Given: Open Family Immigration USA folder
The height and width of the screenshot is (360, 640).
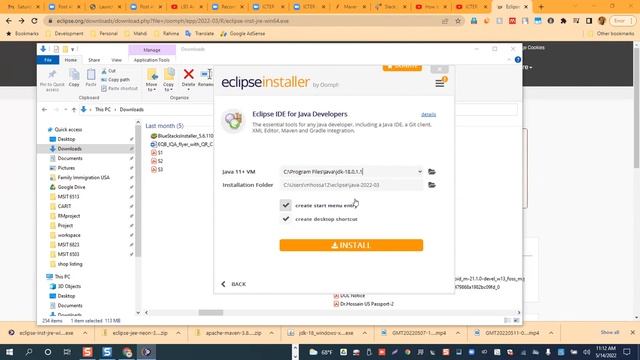Looking at the screenshot, I should click(x=83, y=178).
